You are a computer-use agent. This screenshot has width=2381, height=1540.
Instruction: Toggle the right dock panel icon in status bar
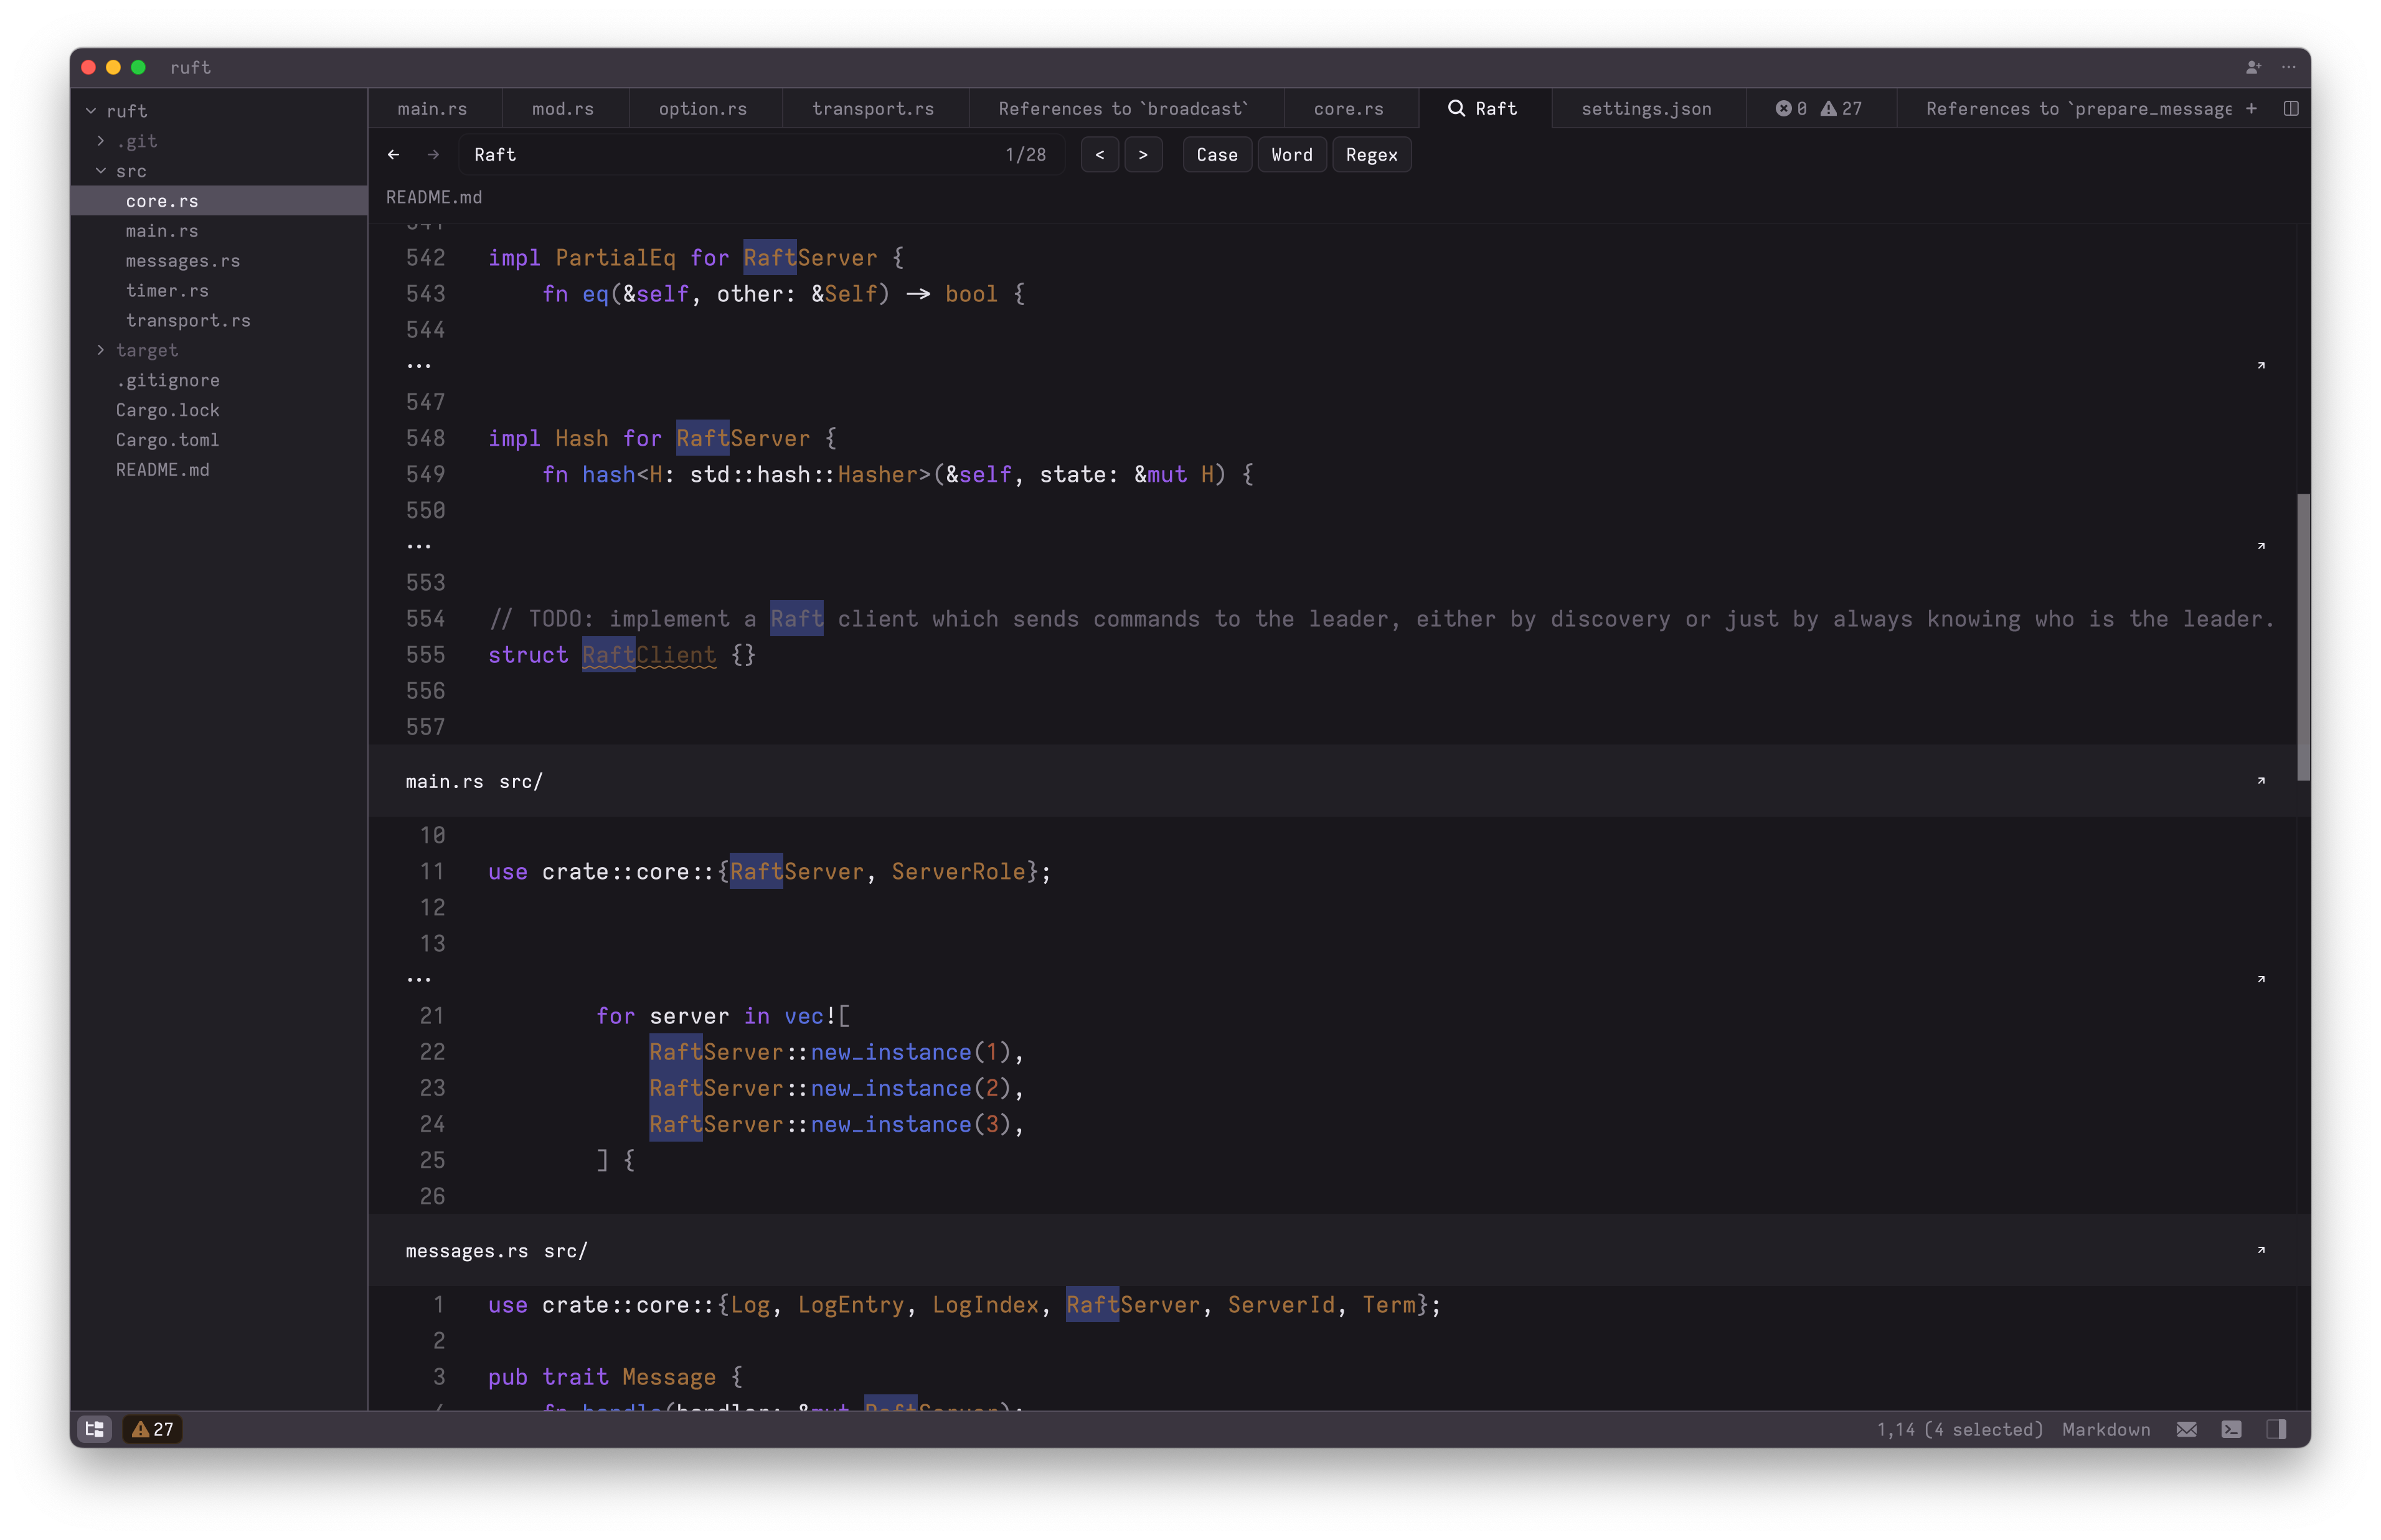2276,1429
